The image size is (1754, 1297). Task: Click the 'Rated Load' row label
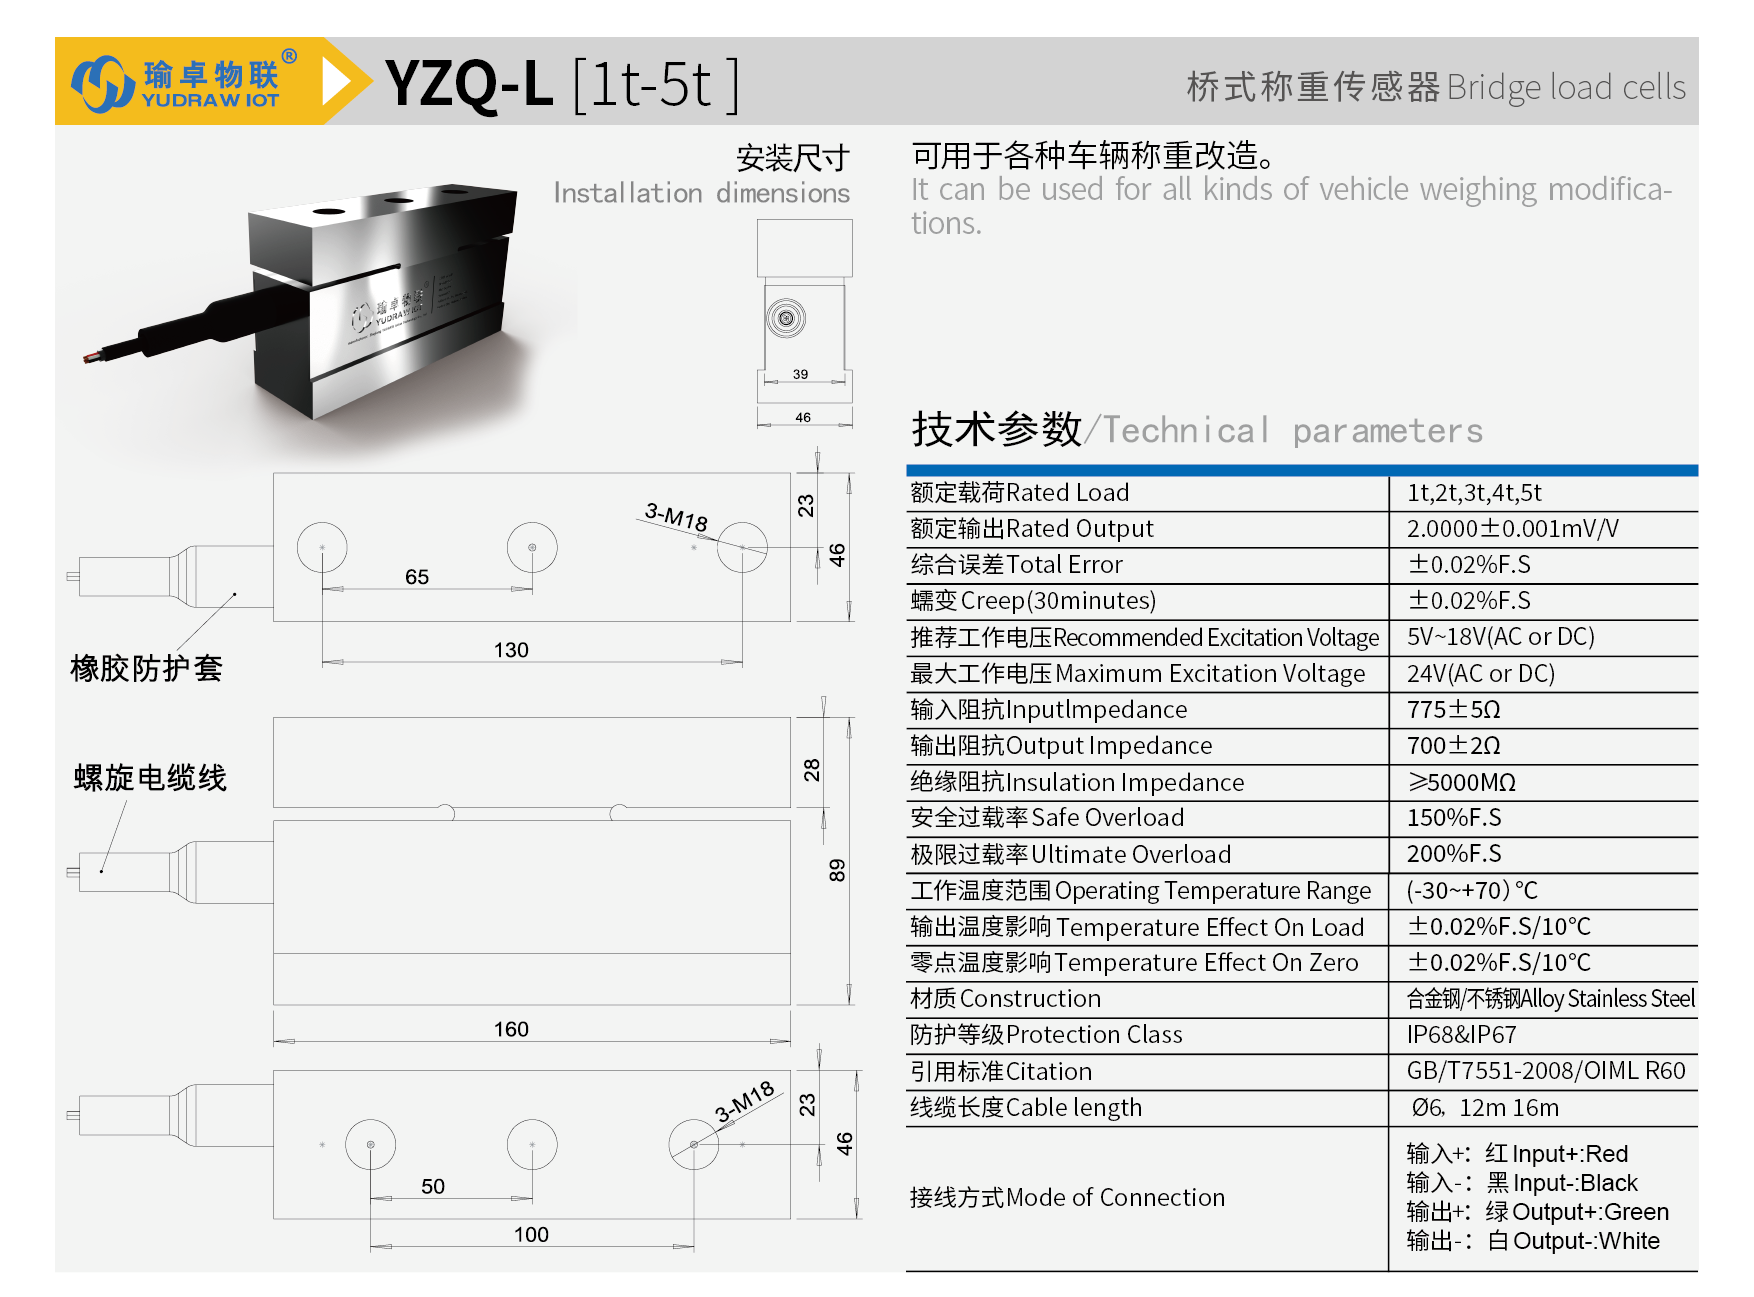point(1019,492)
